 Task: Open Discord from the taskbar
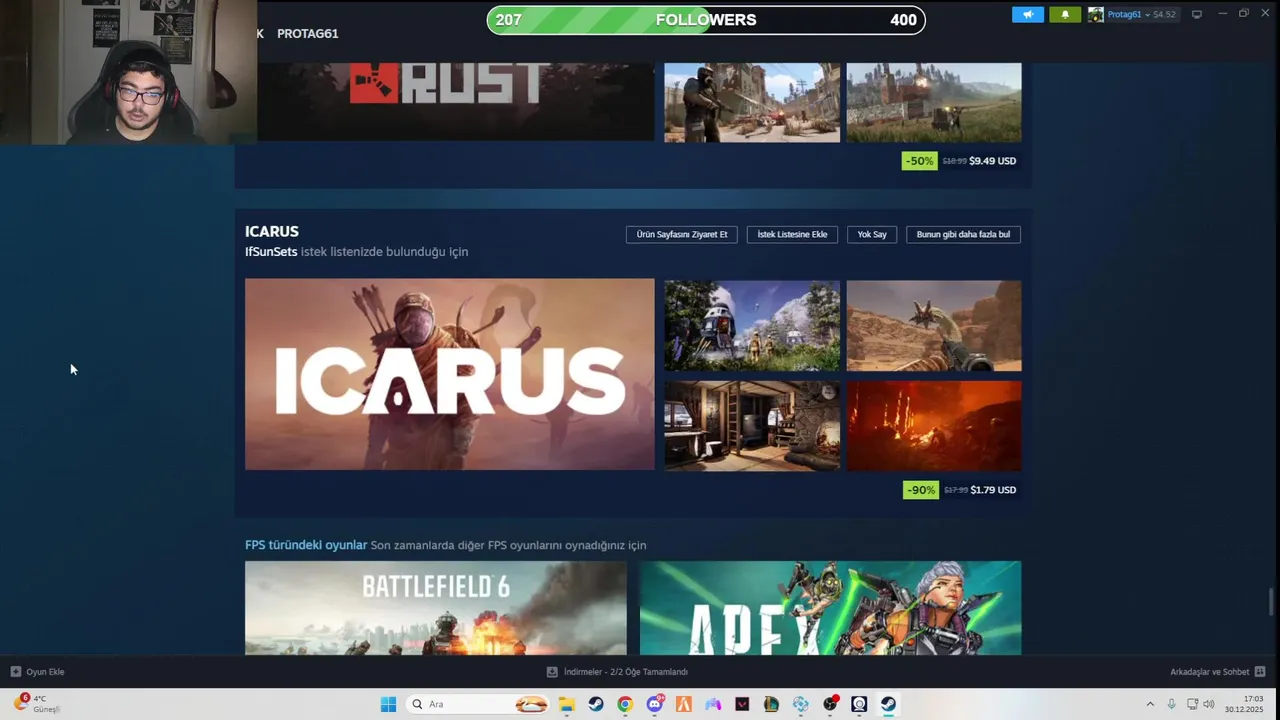pos(655,704)
